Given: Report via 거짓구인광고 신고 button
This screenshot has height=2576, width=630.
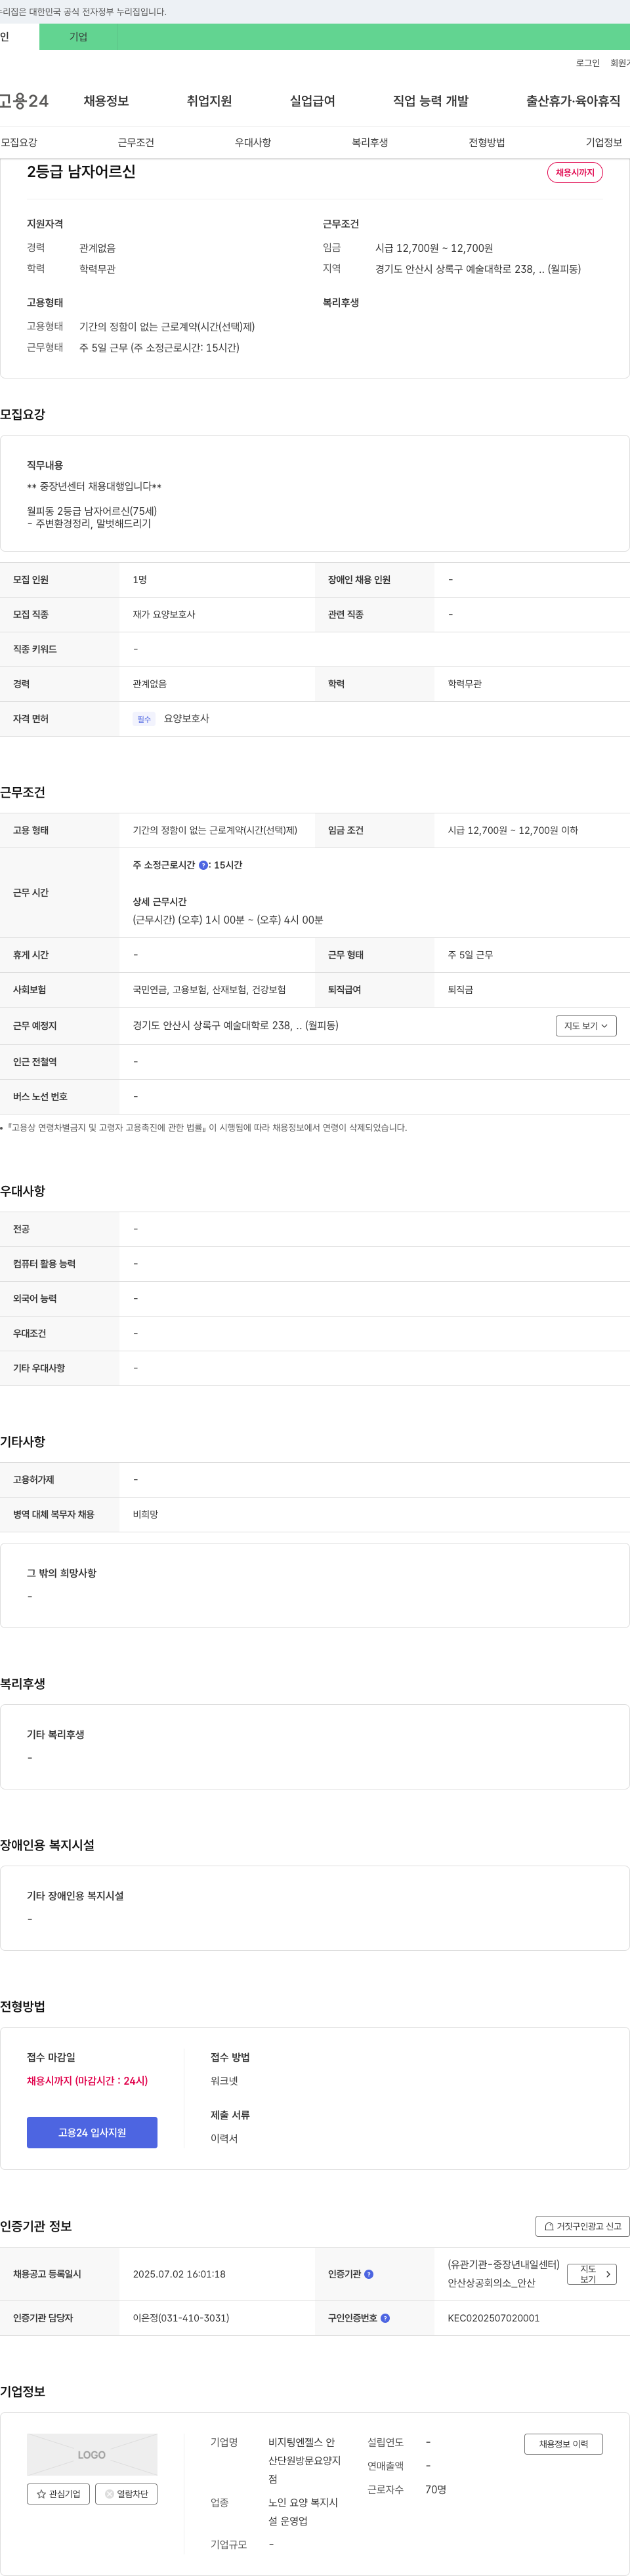Looking at the screenshot, I should coord(582,2226).
